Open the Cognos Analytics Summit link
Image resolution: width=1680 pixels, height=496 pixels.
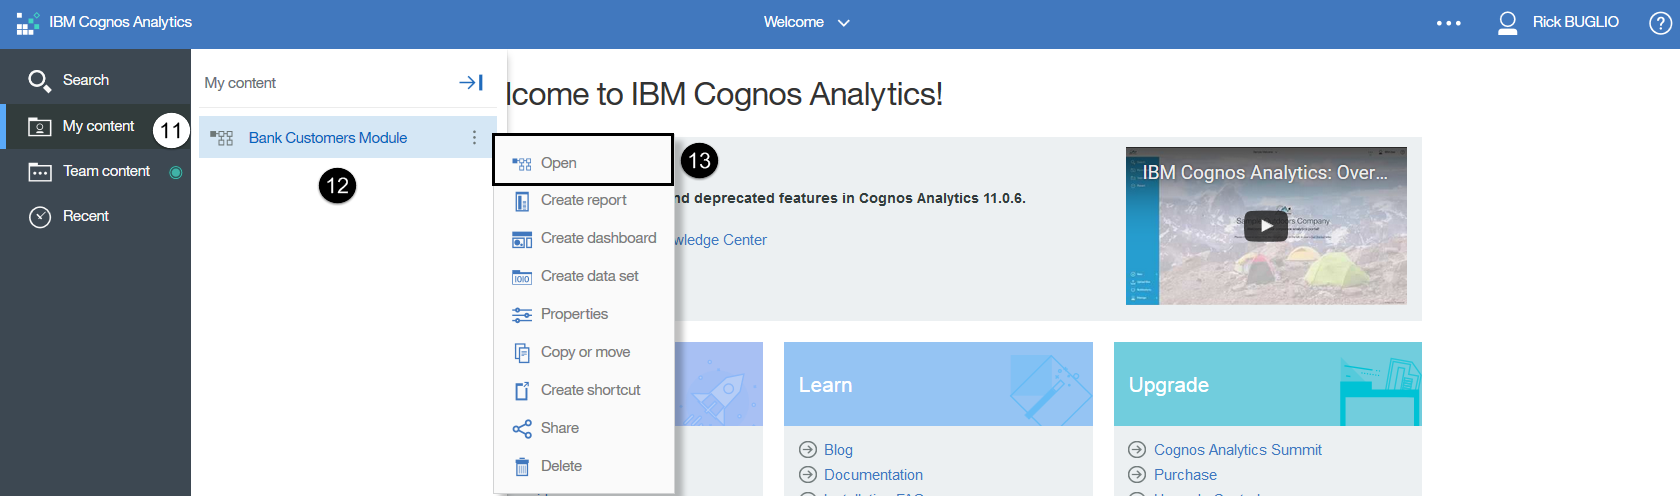coord(1237,450)
